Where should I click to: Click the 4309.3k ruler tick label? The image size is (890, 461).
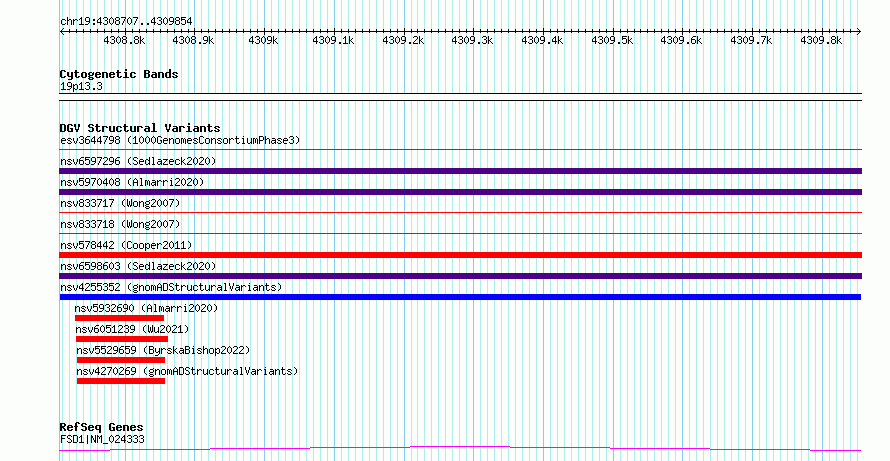coord(472,41)
